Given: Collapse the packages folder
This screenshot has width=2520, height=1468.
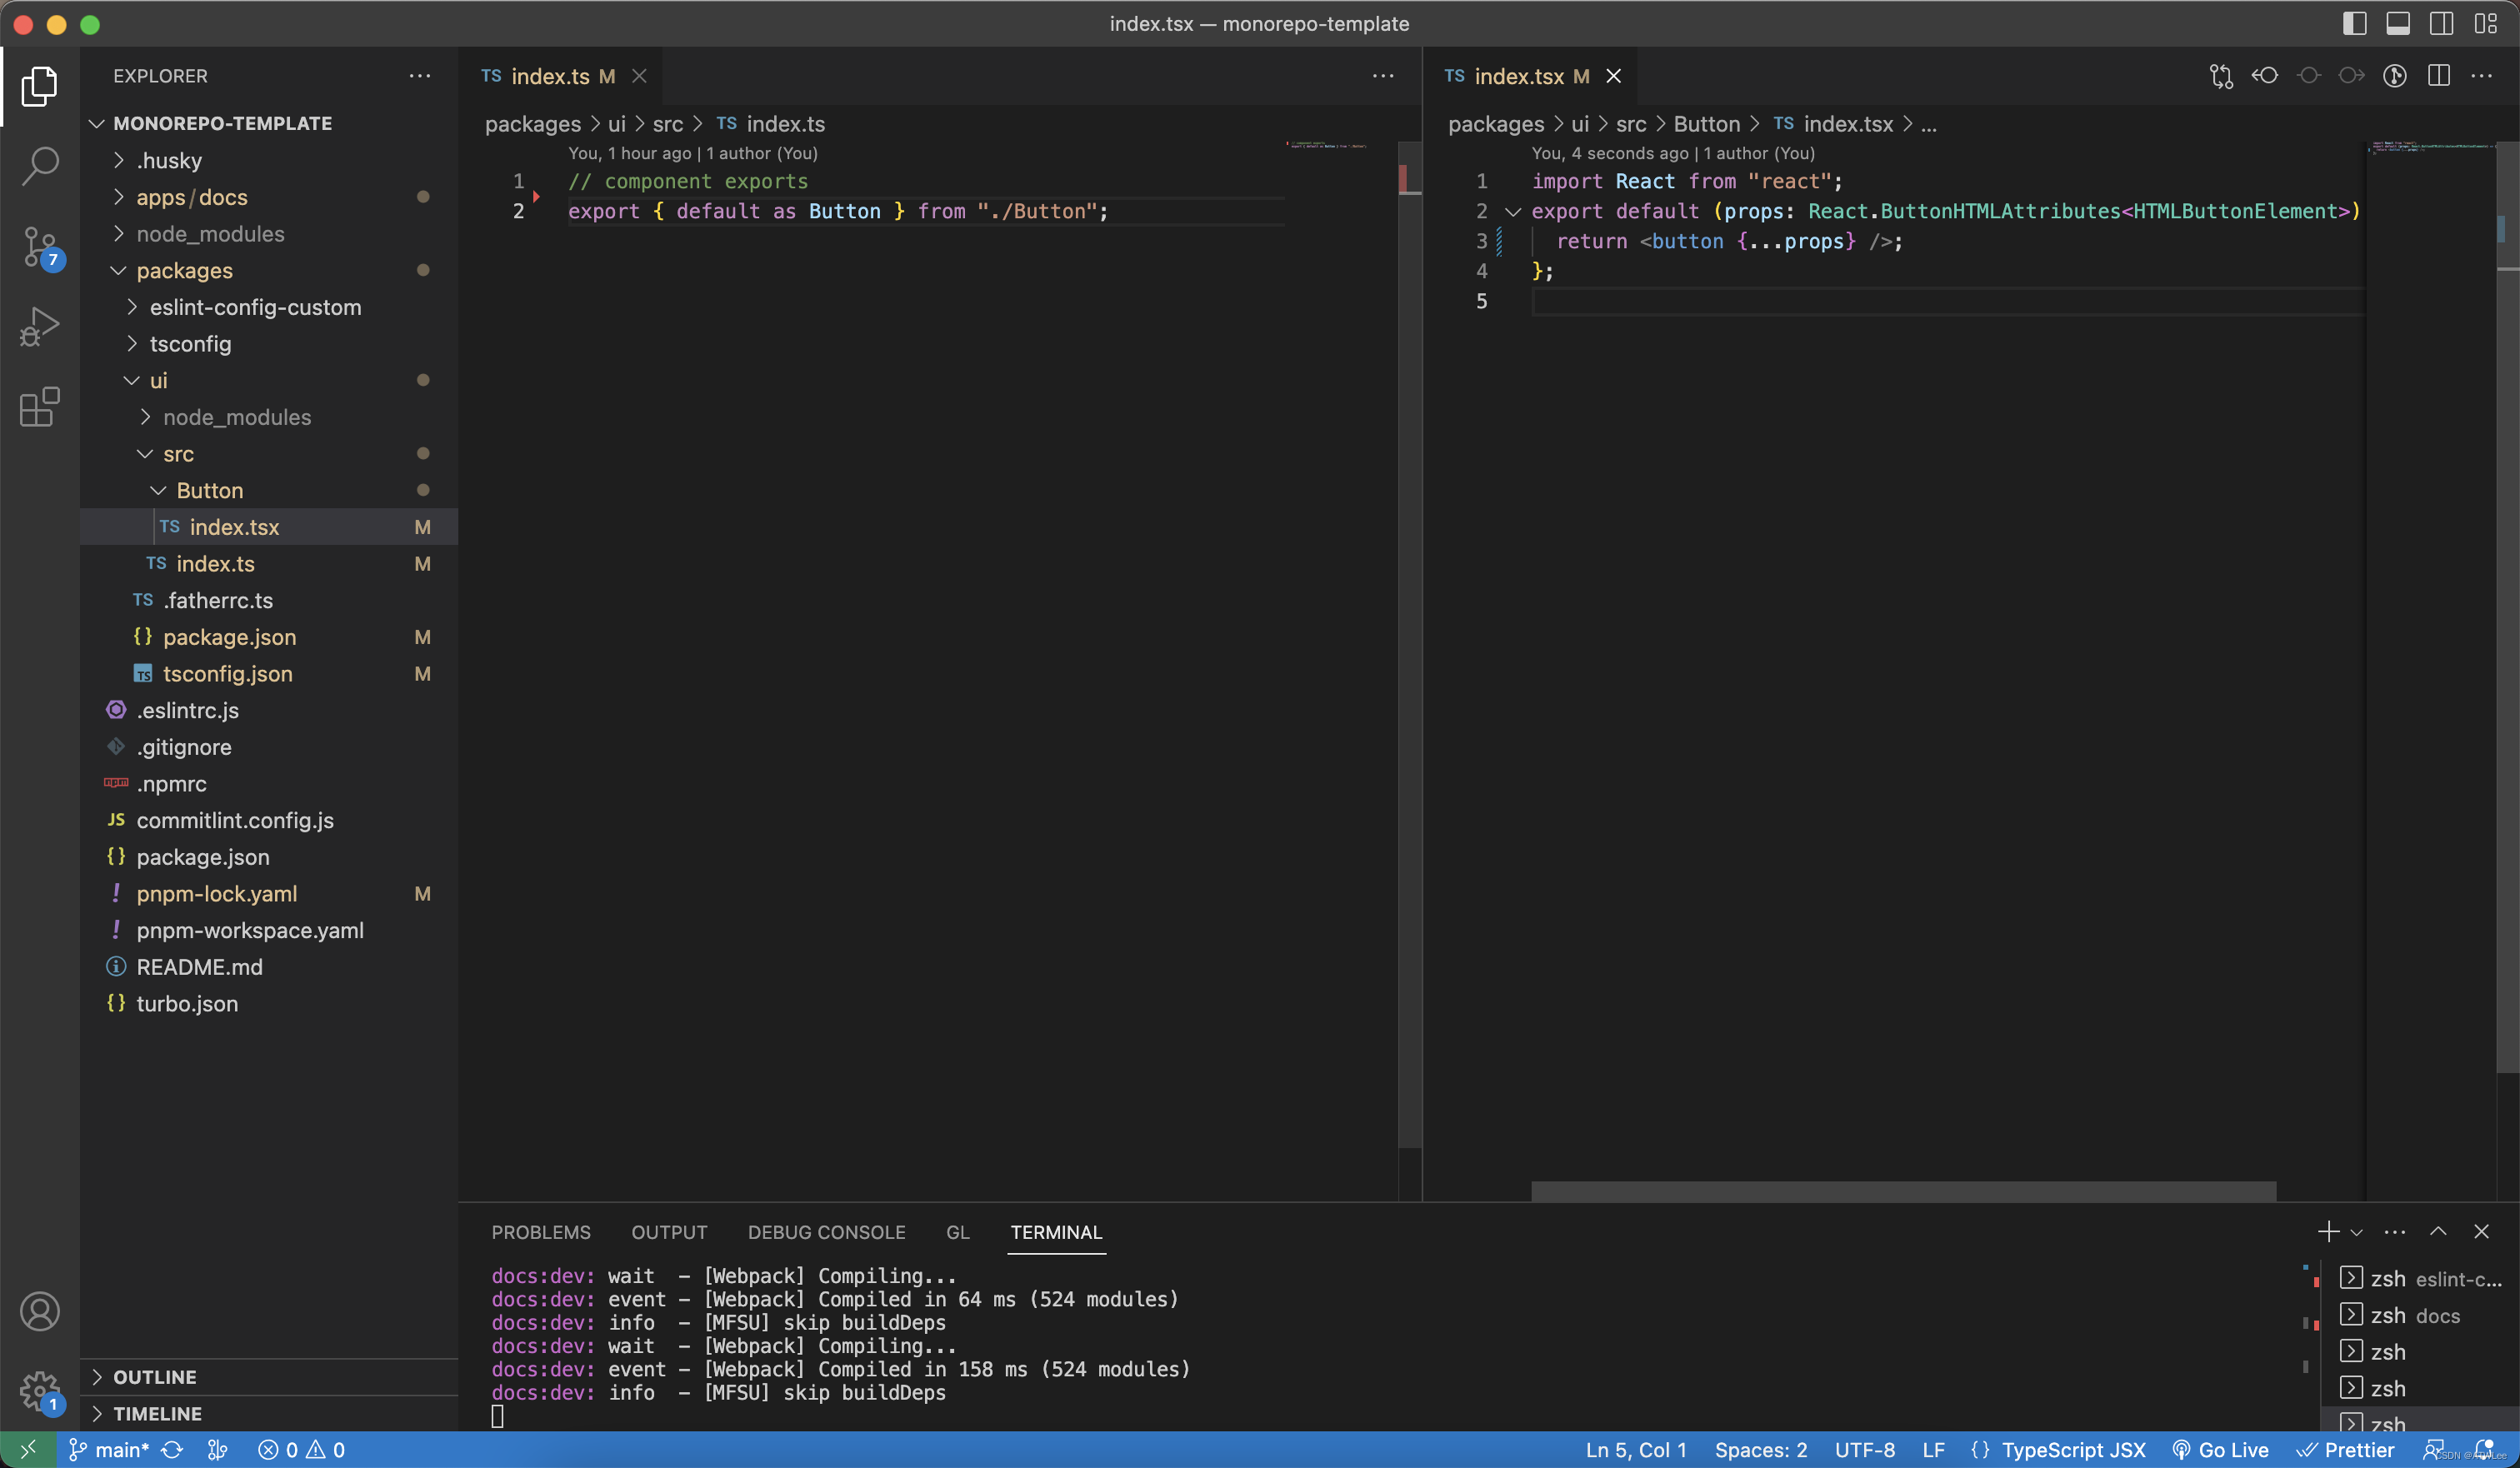Looking at the screenshot, I should (x=269, y=270).
